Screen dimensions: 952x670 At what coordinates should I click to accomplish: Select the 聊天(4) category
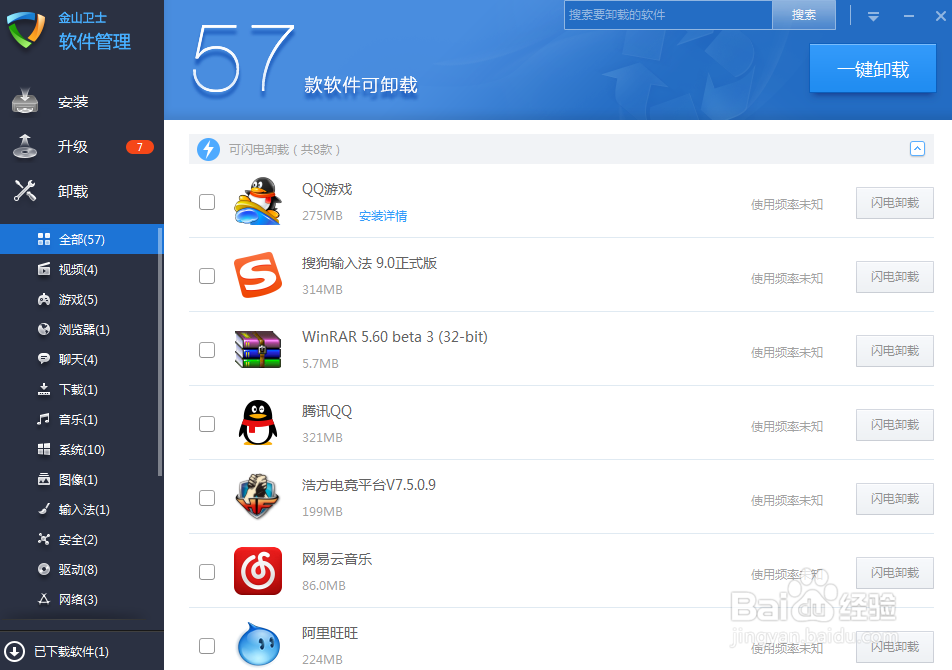[79, 359]
